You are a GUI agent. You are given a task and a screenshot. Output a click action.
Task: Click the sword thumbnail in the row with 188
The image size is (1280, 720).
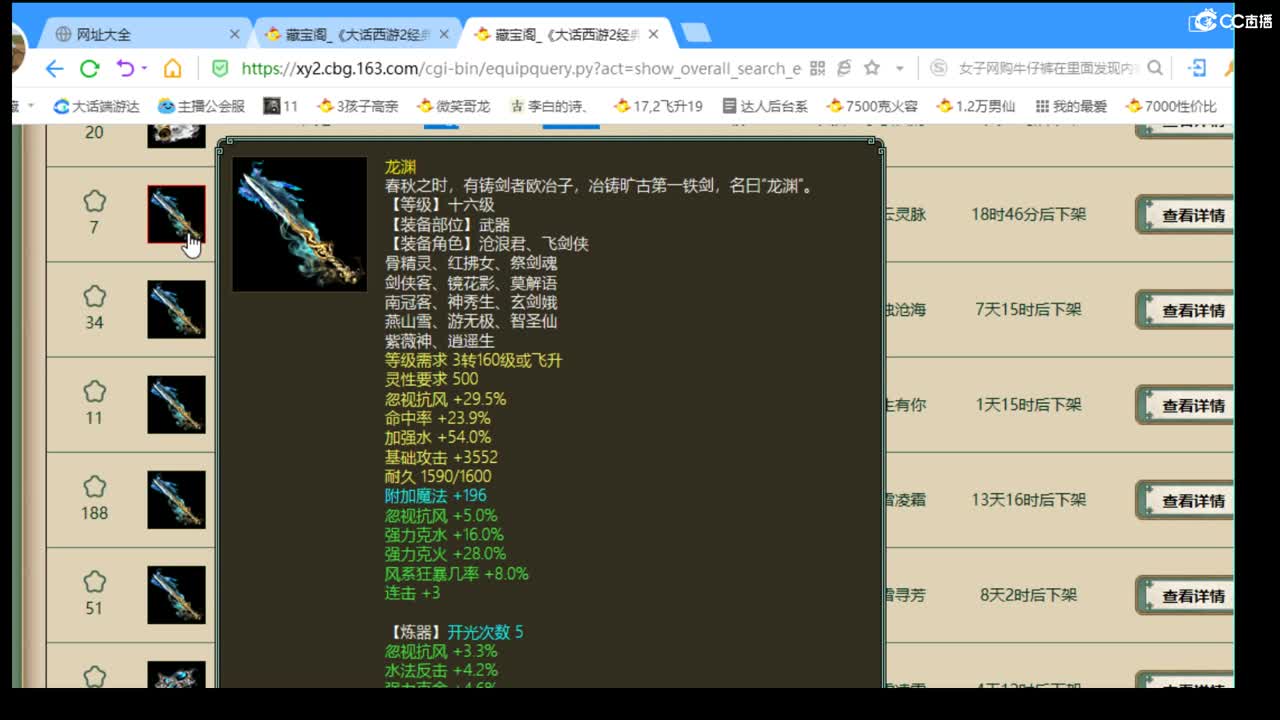pos(176,500)
